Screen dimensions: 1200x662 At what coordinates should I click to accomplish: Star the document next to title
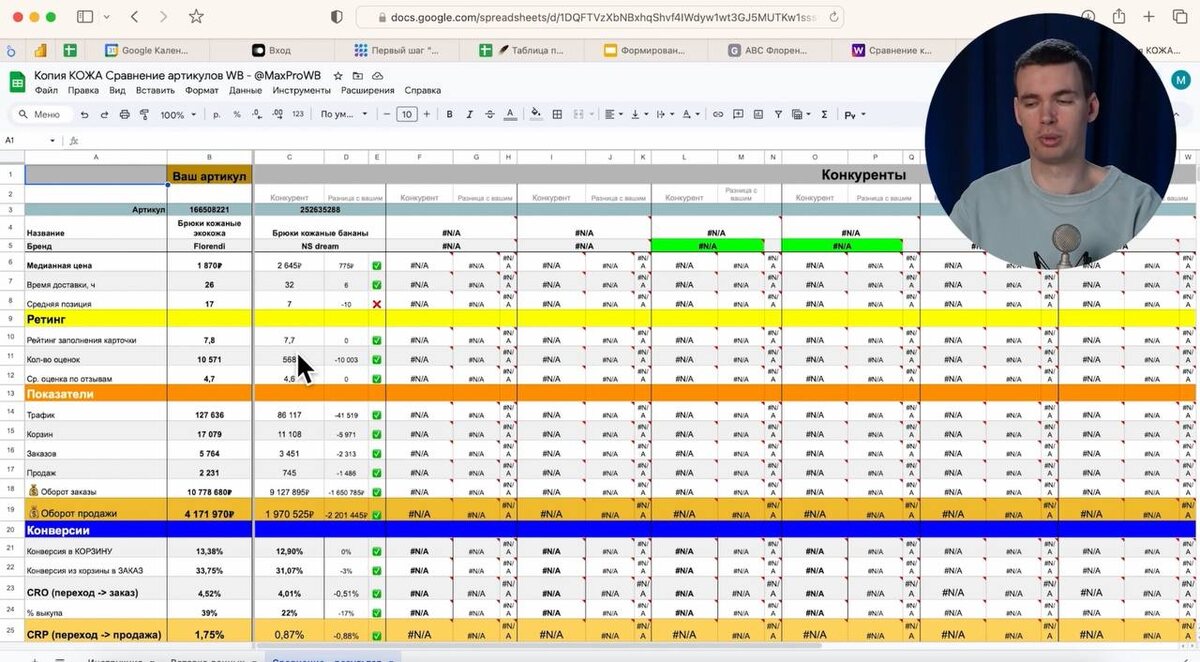338,76
